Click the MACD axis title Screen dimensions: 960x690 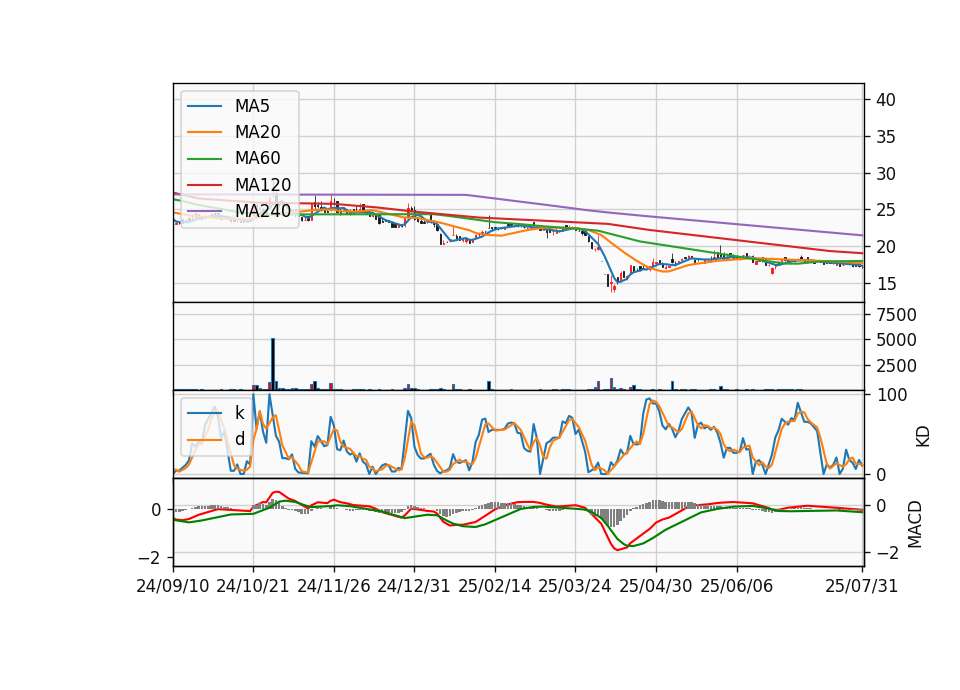[915, 524]
